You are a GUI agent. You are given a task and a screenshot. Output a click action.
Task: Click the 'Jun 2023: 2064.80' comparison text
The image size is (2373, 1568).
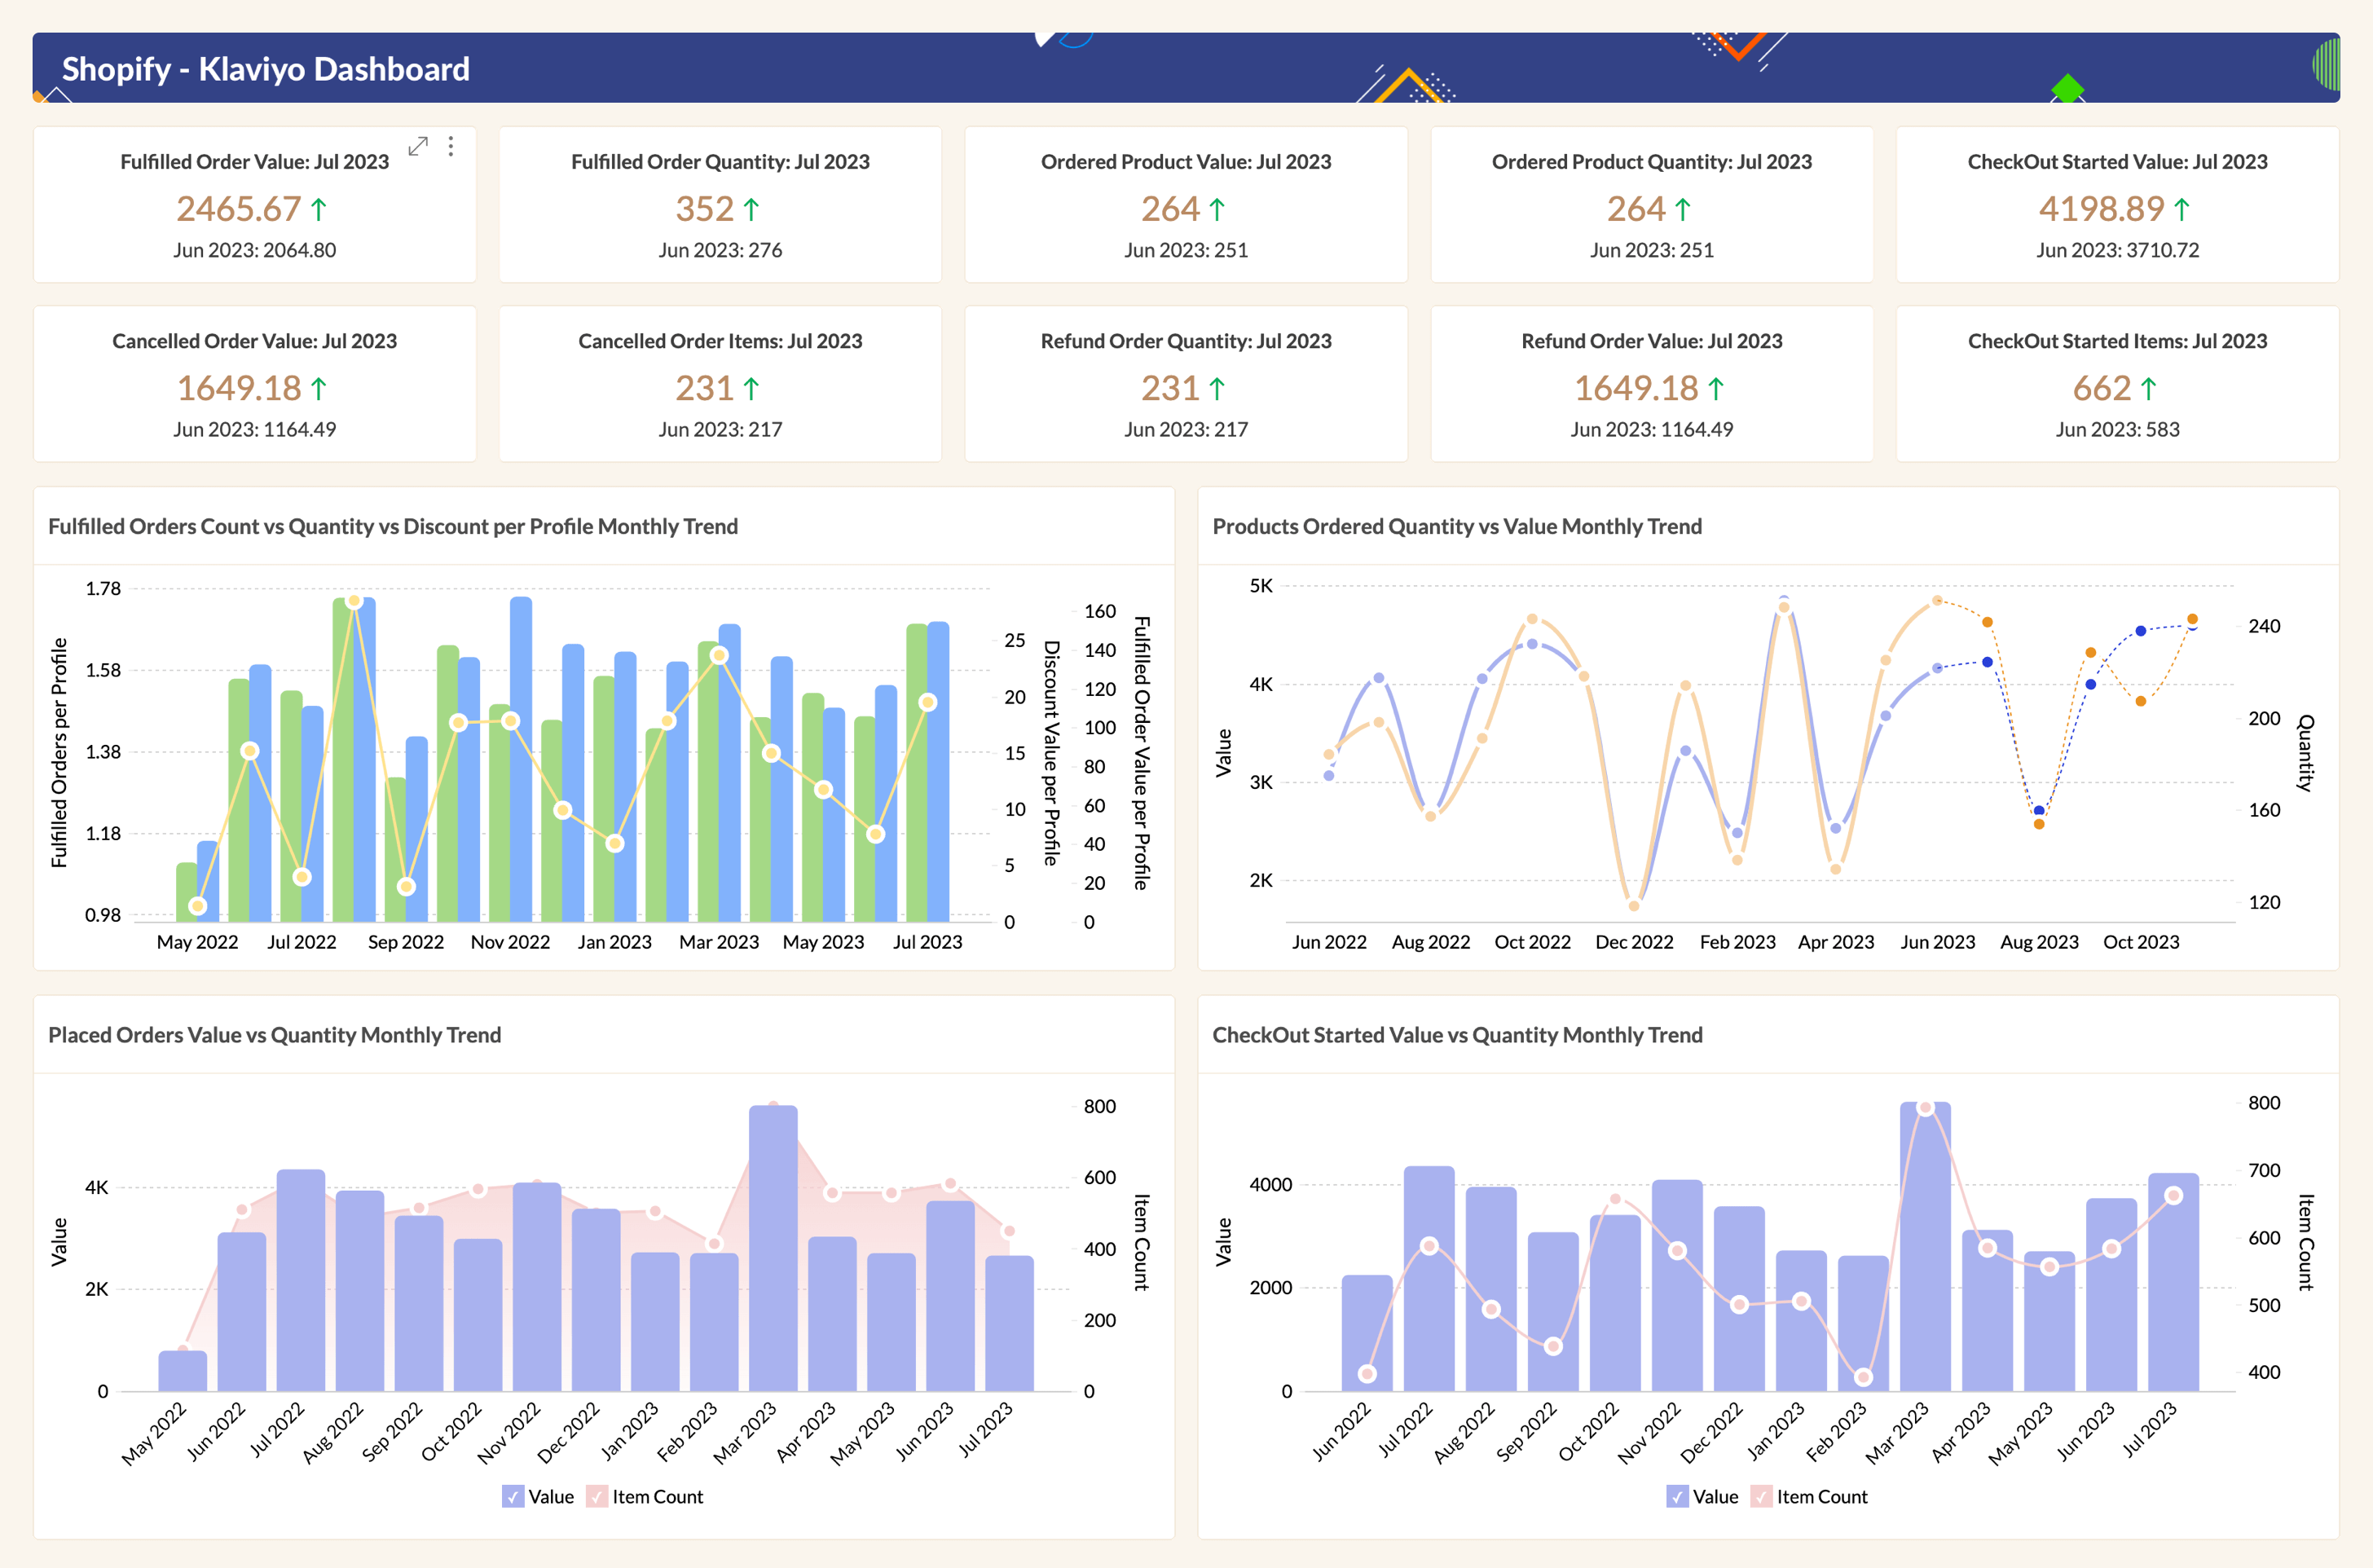point(255,250)
